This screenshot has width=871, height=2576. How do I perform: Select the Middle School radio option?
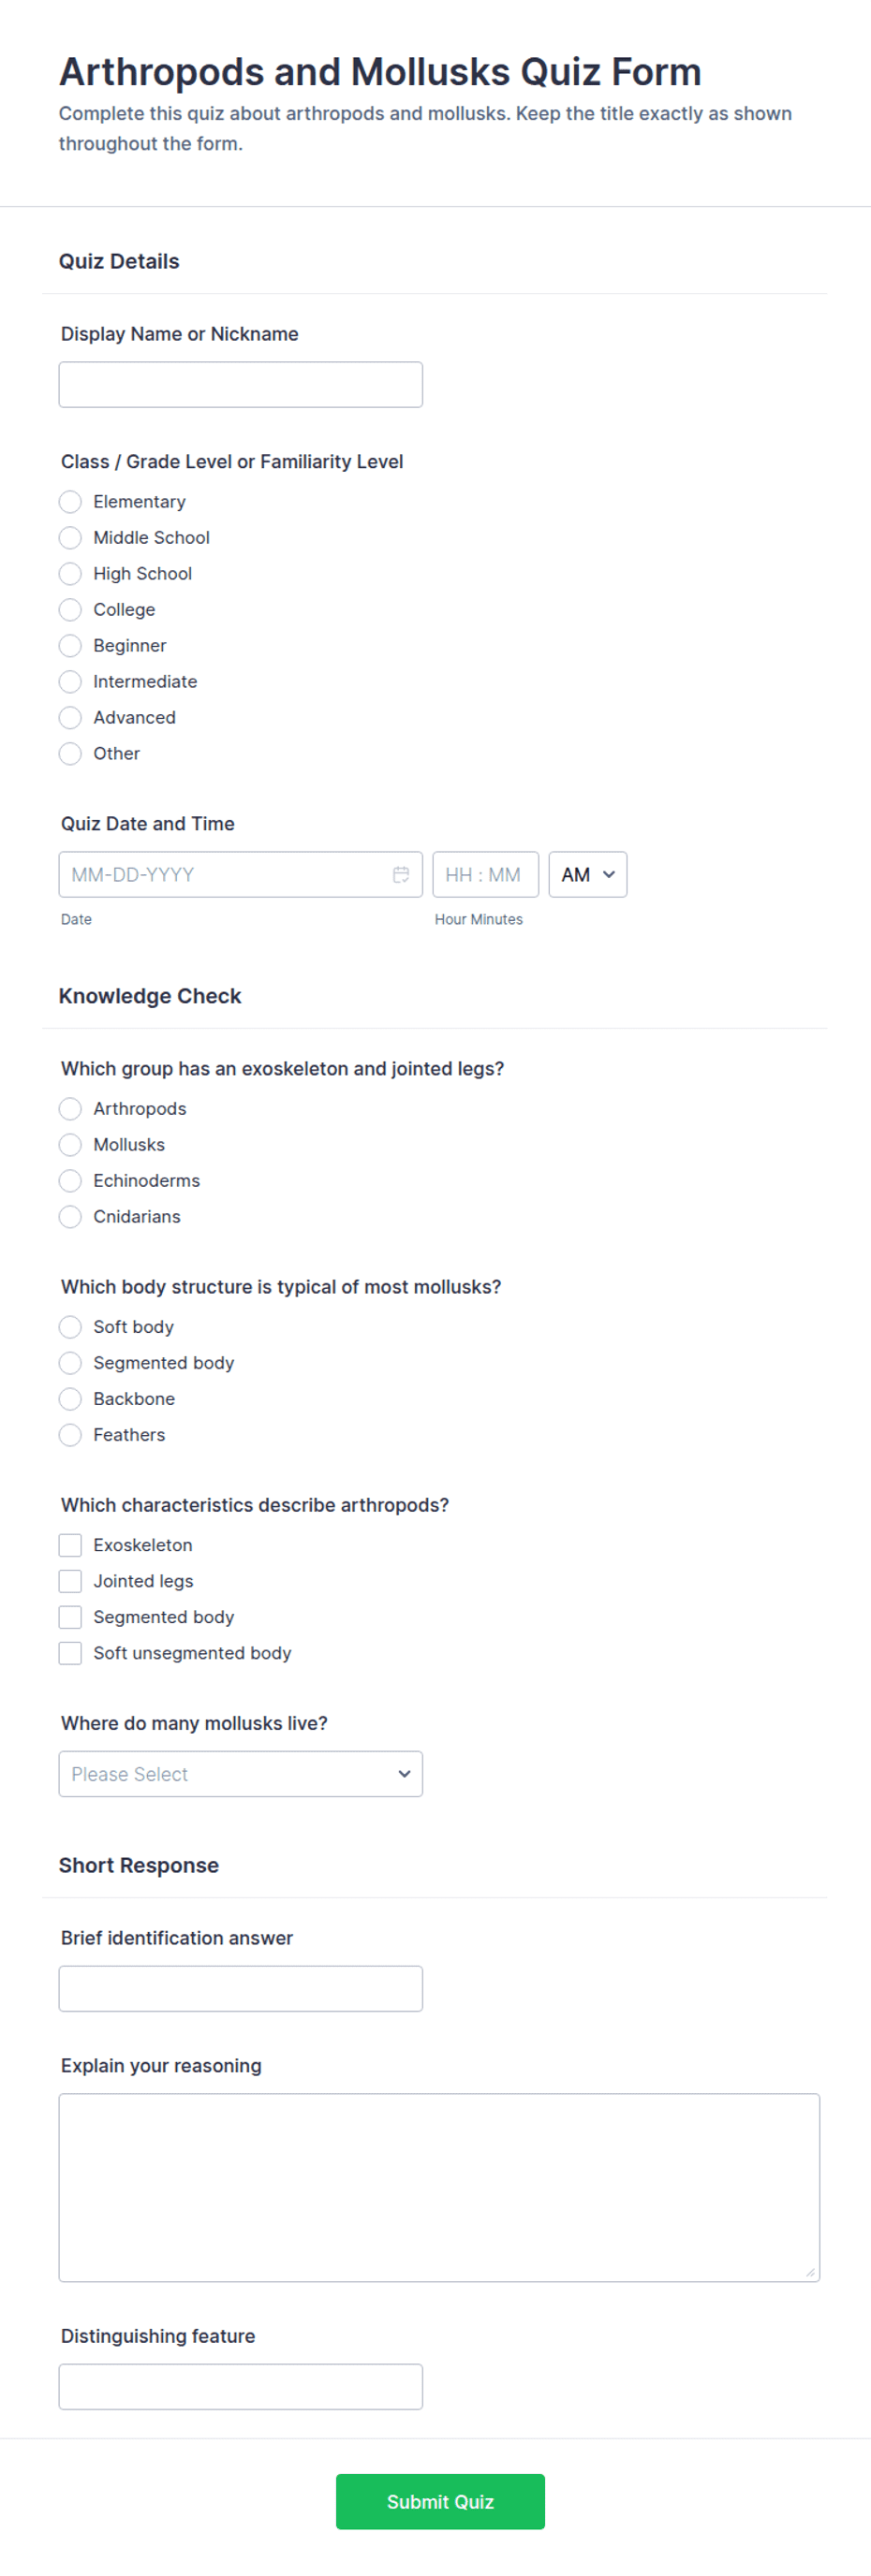pyautogui.click(x=70, y=537)
